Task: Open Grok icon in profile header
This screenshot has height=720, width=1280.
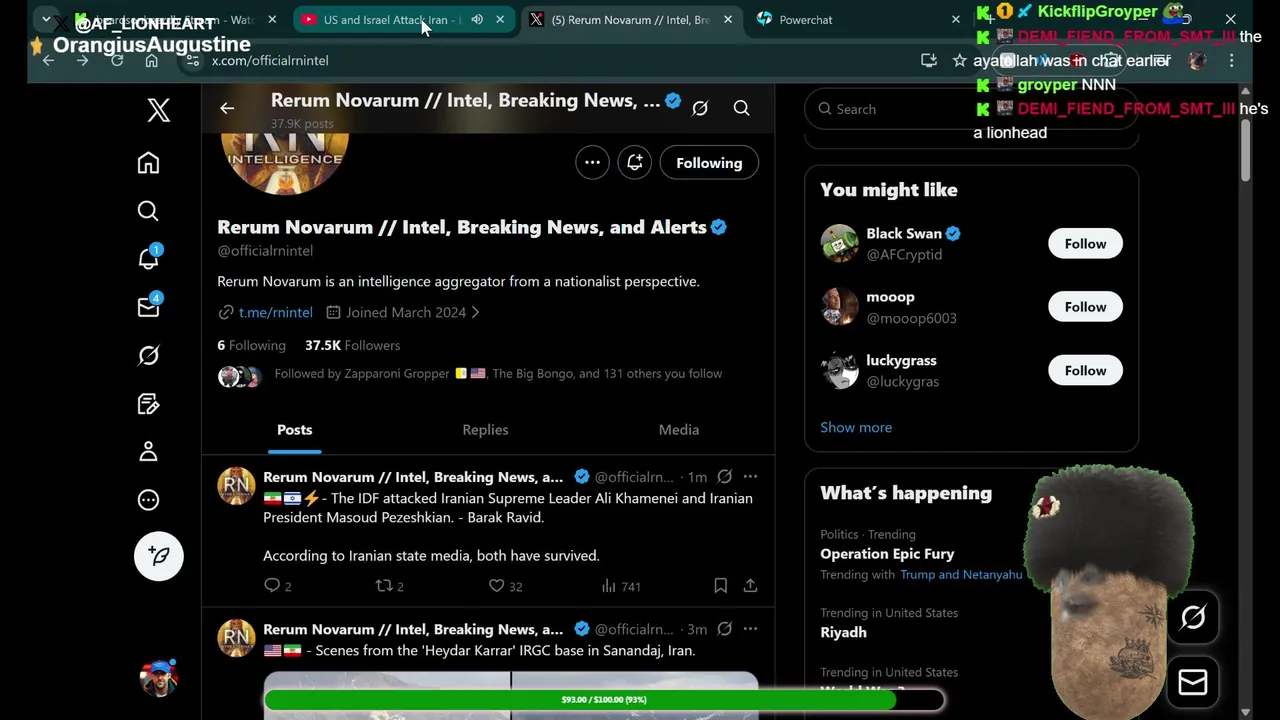Action: [x=700, y=108]
